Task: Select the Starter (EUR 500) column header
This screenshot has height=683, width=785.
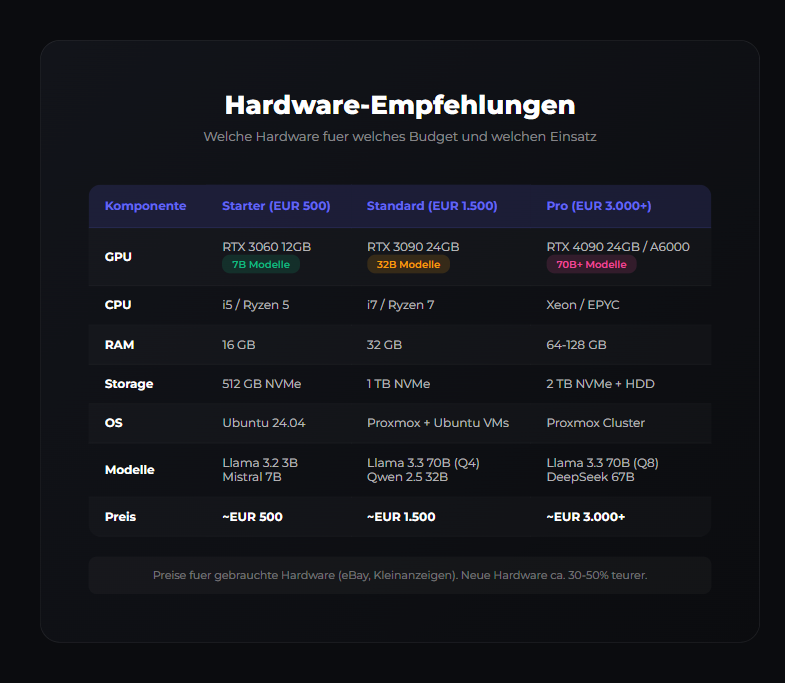Action: (276, 206)
